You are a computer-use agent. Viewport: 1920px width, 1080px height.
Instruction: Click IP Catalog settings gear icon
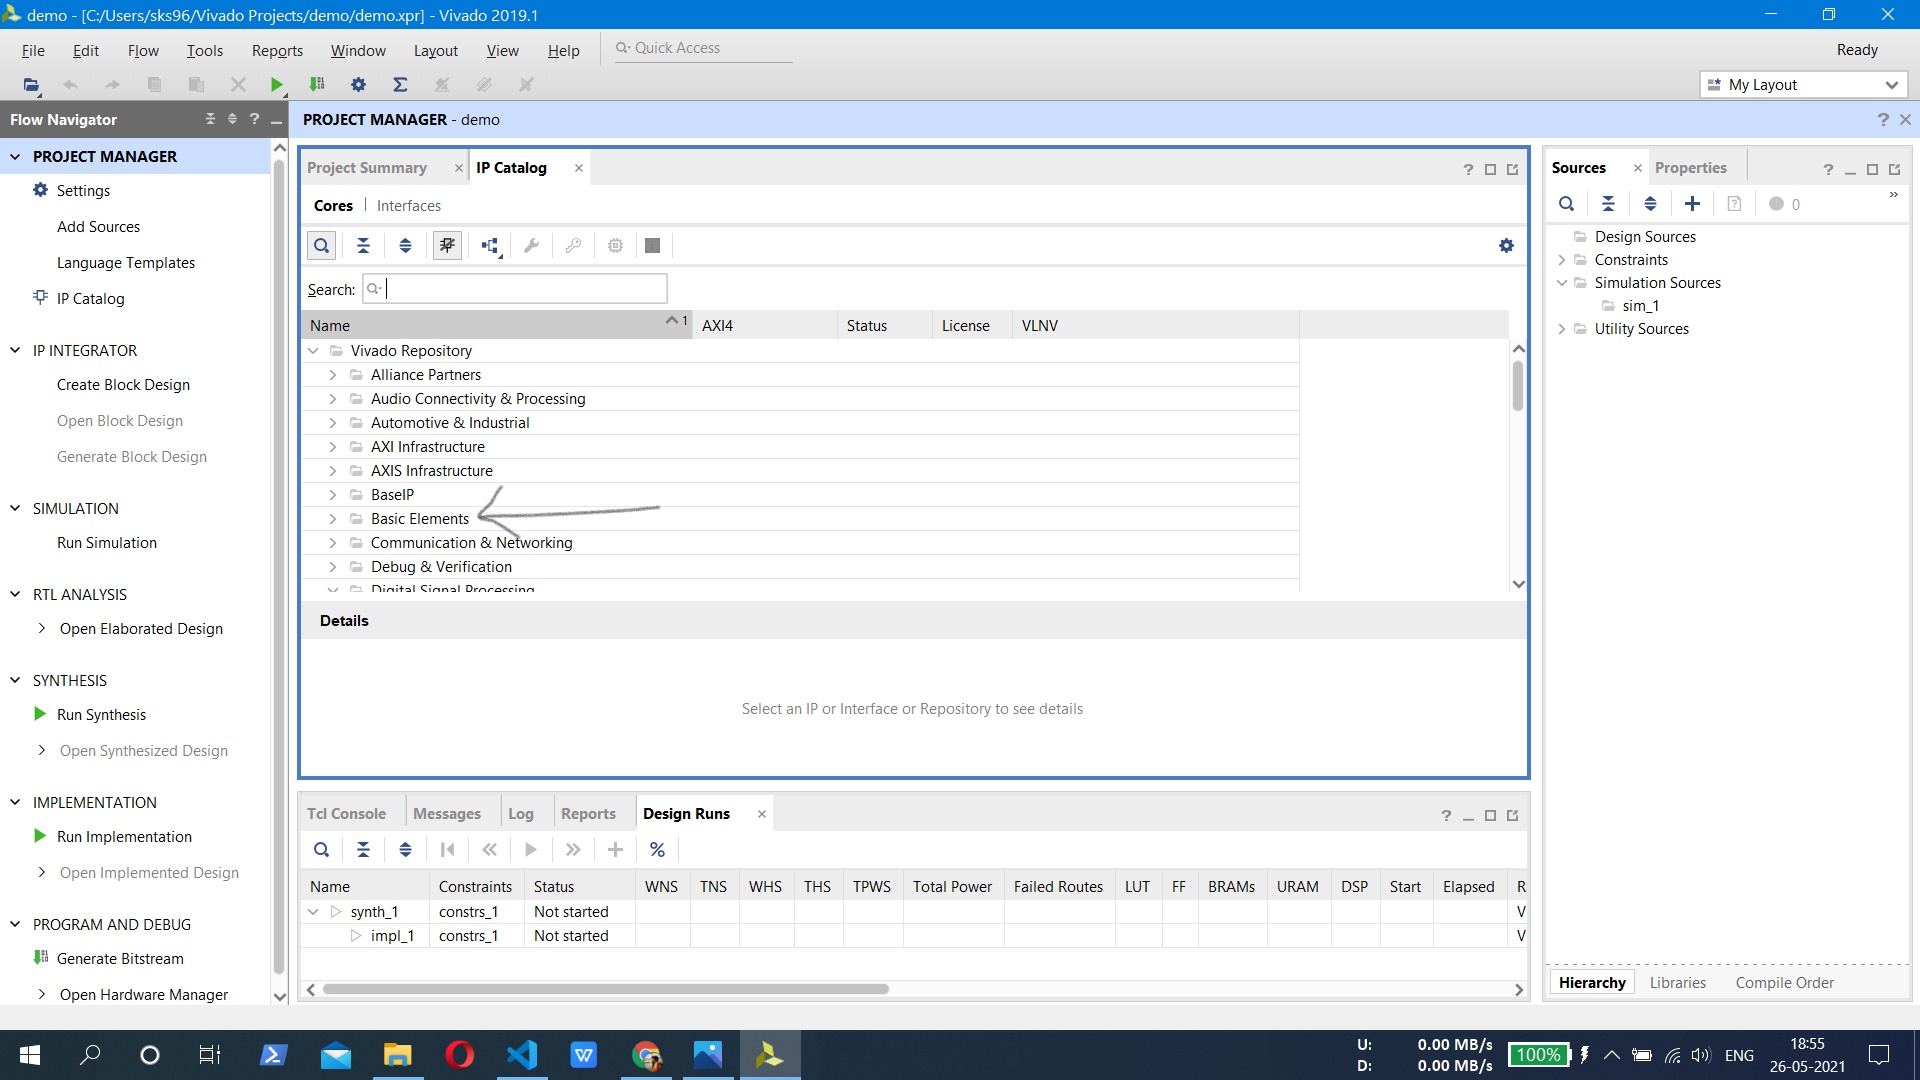click(x=1506, y=246)
